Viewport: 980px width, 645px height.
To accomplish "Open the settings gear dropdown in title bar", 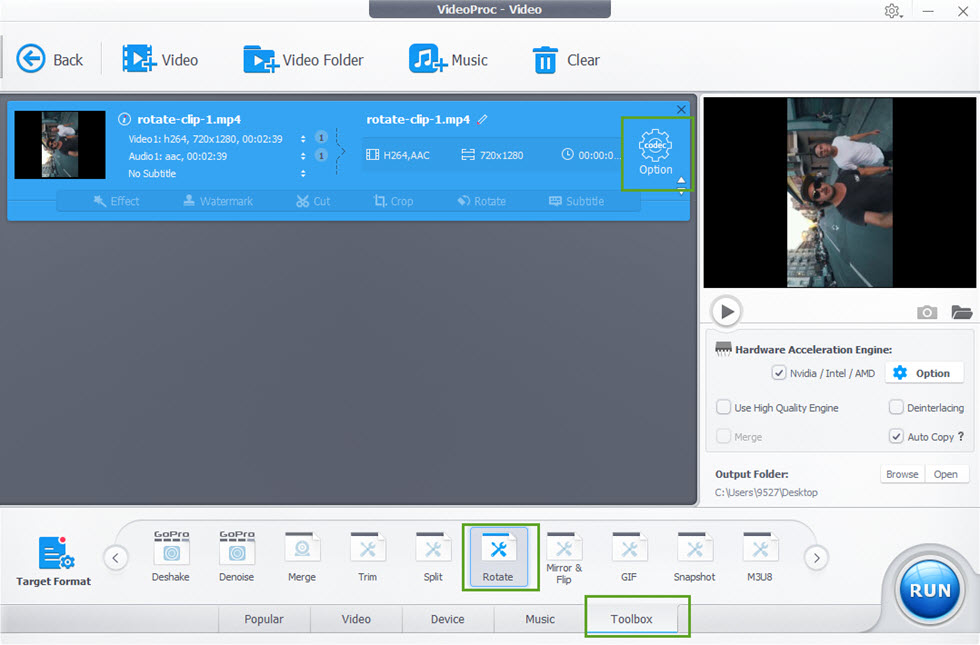I will [892, 11].
